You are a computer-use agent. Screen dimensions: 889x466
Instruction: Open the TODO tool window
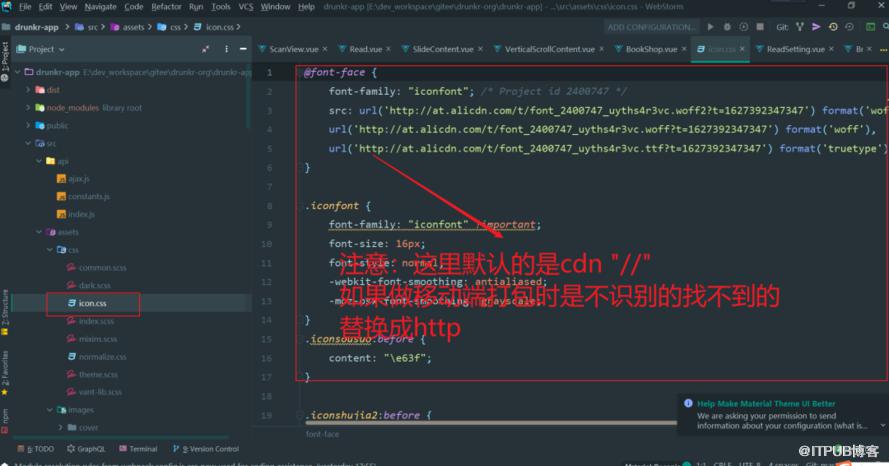click(36, 449)
